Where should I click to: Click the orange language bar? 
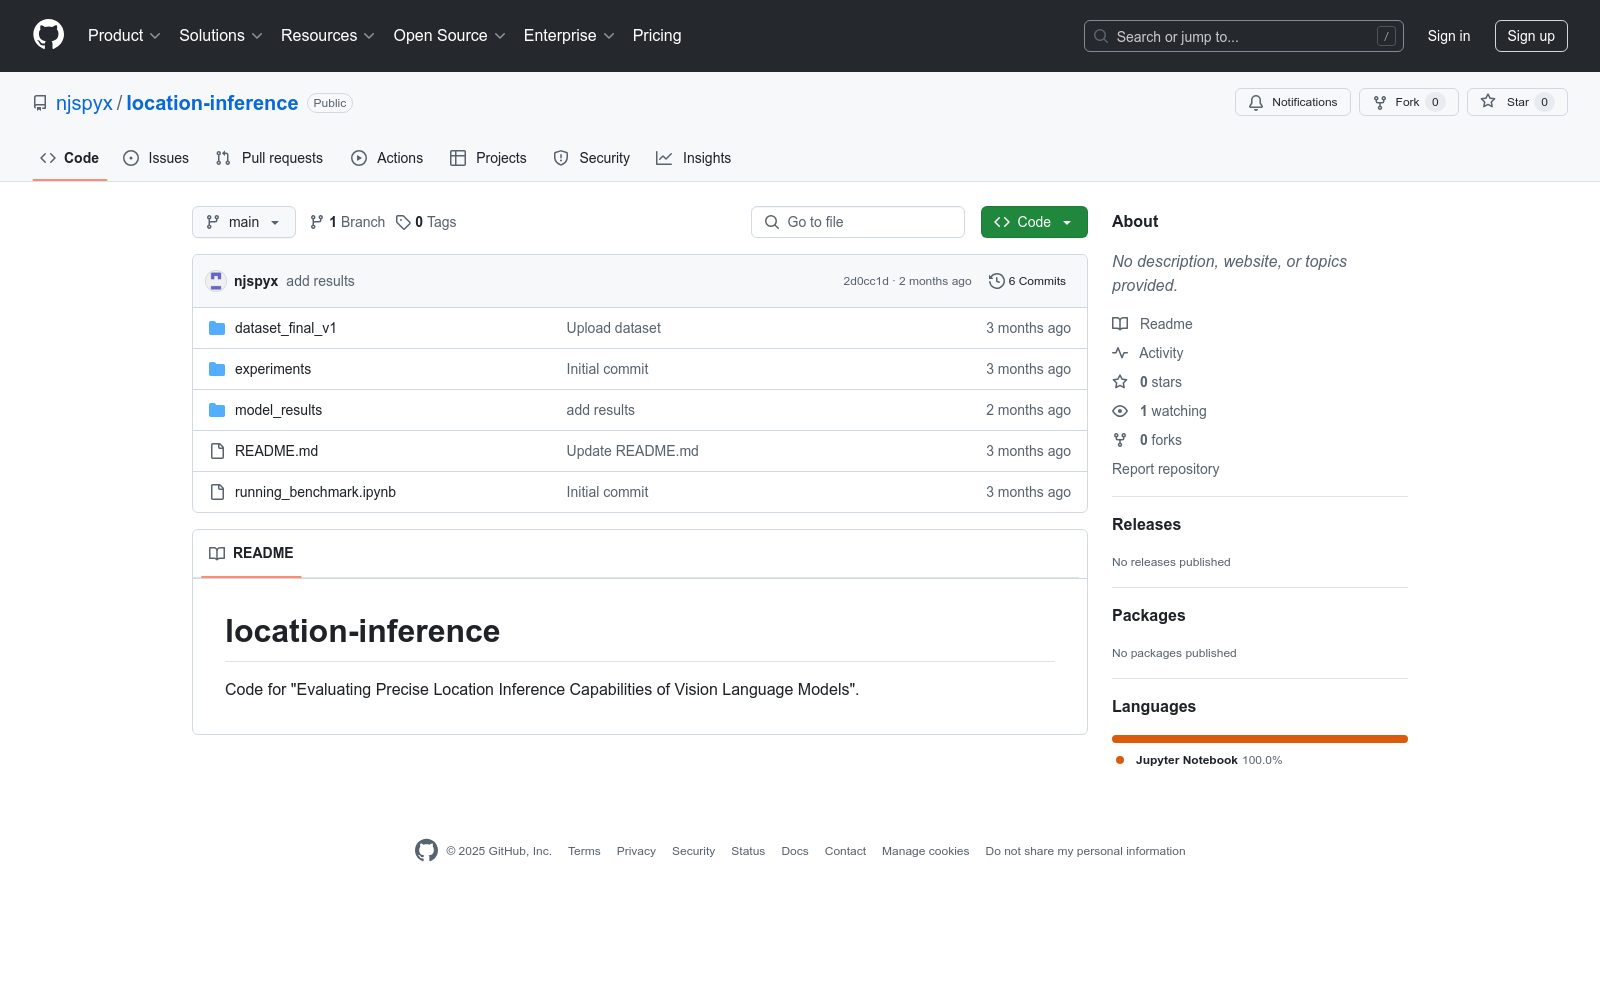coord(1260,739)
